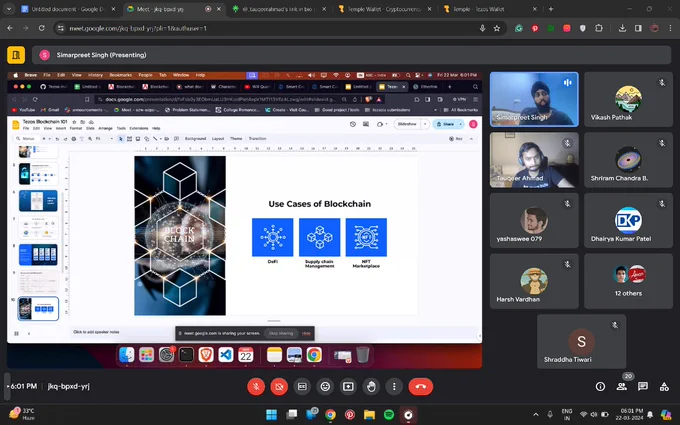The height and width of the screenshot is (425, 680).
Task: Open the Chrome extensions puzzle icon
Action: pyautogui.click(x=599, y=28)
